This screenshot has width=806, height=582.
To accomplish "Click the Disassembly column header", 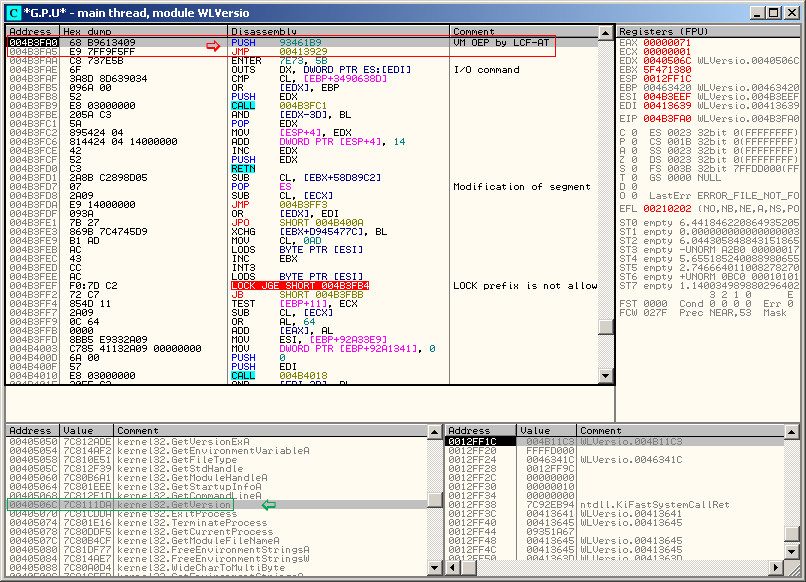I will (x=338, y=31).
